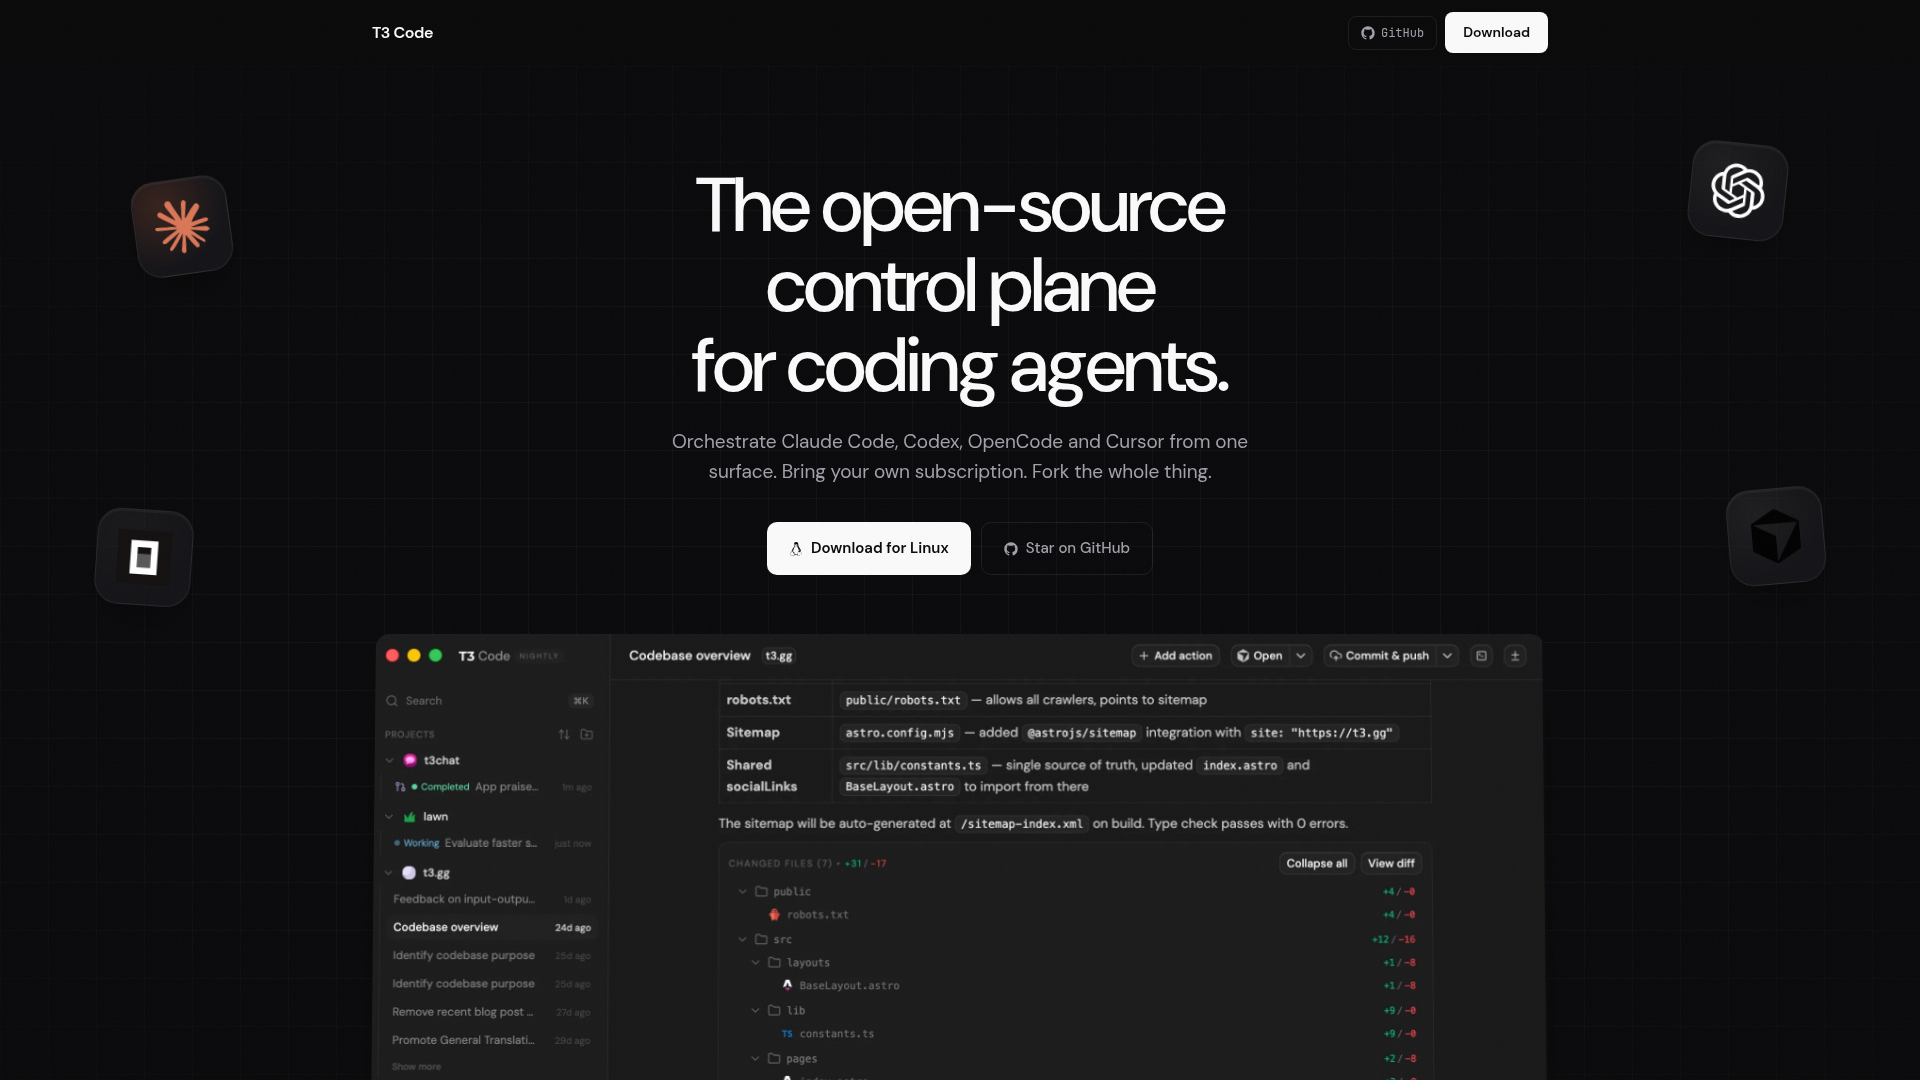Click the BaseLayout.astro file row
Image resolution: width=1920 pixels, height=1080 pixels.
(1076, 985)
